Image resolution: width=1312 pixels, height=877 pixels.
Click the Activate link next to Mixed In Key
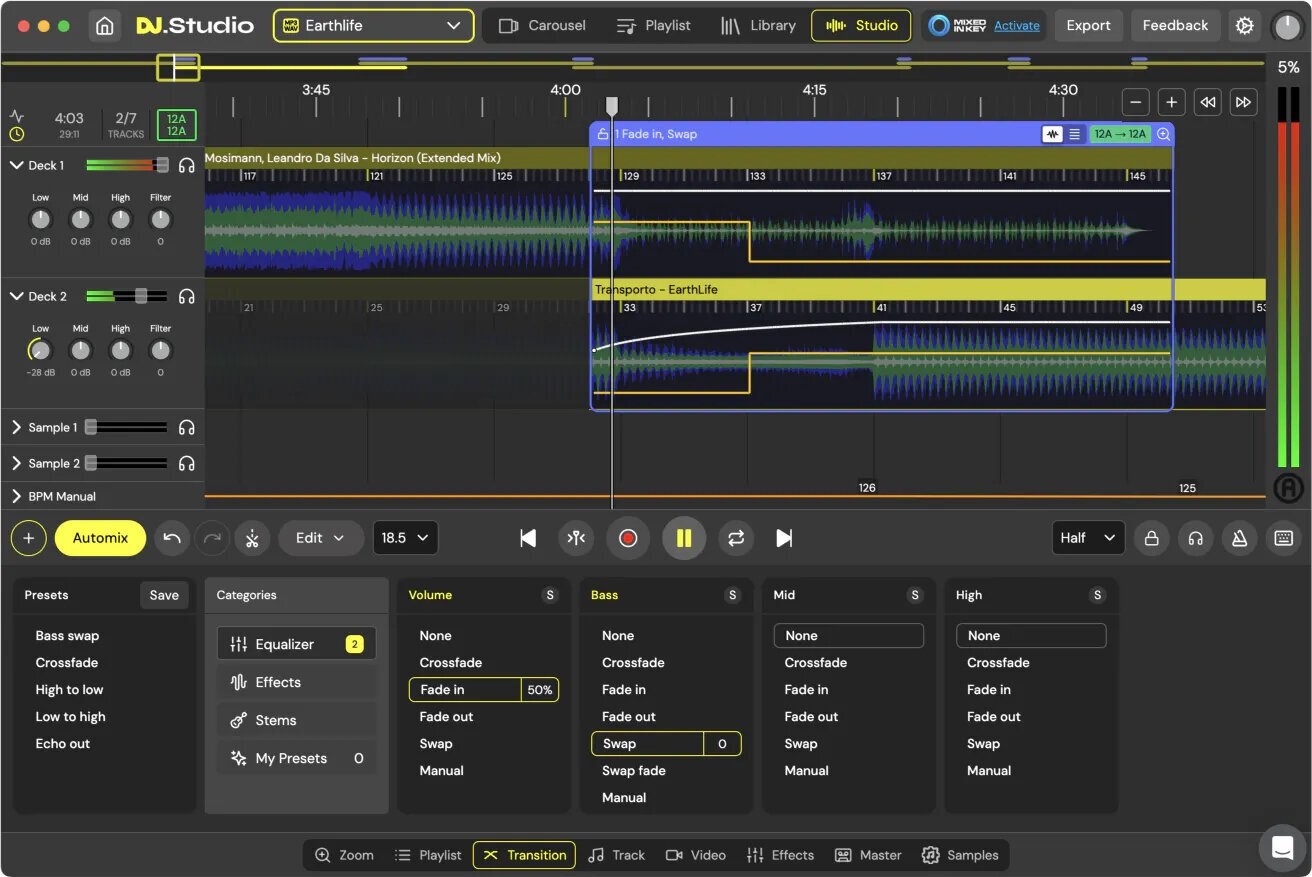pos(1017,25)
